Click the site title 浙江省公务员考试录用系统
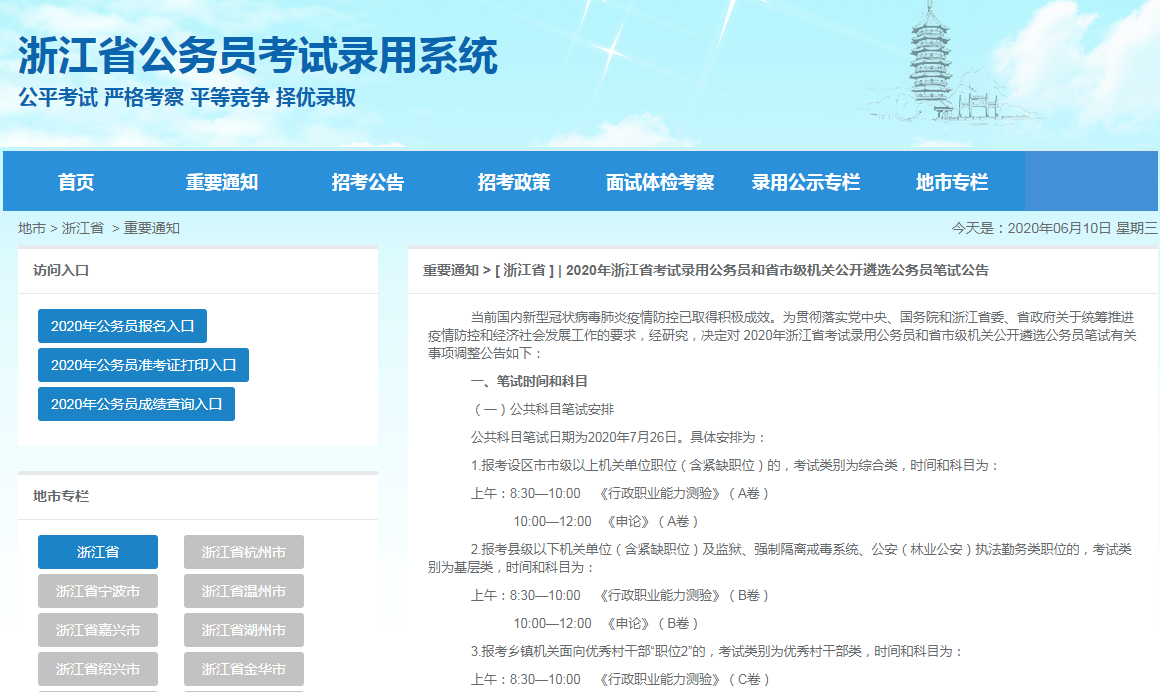 (x=258, y=56)
